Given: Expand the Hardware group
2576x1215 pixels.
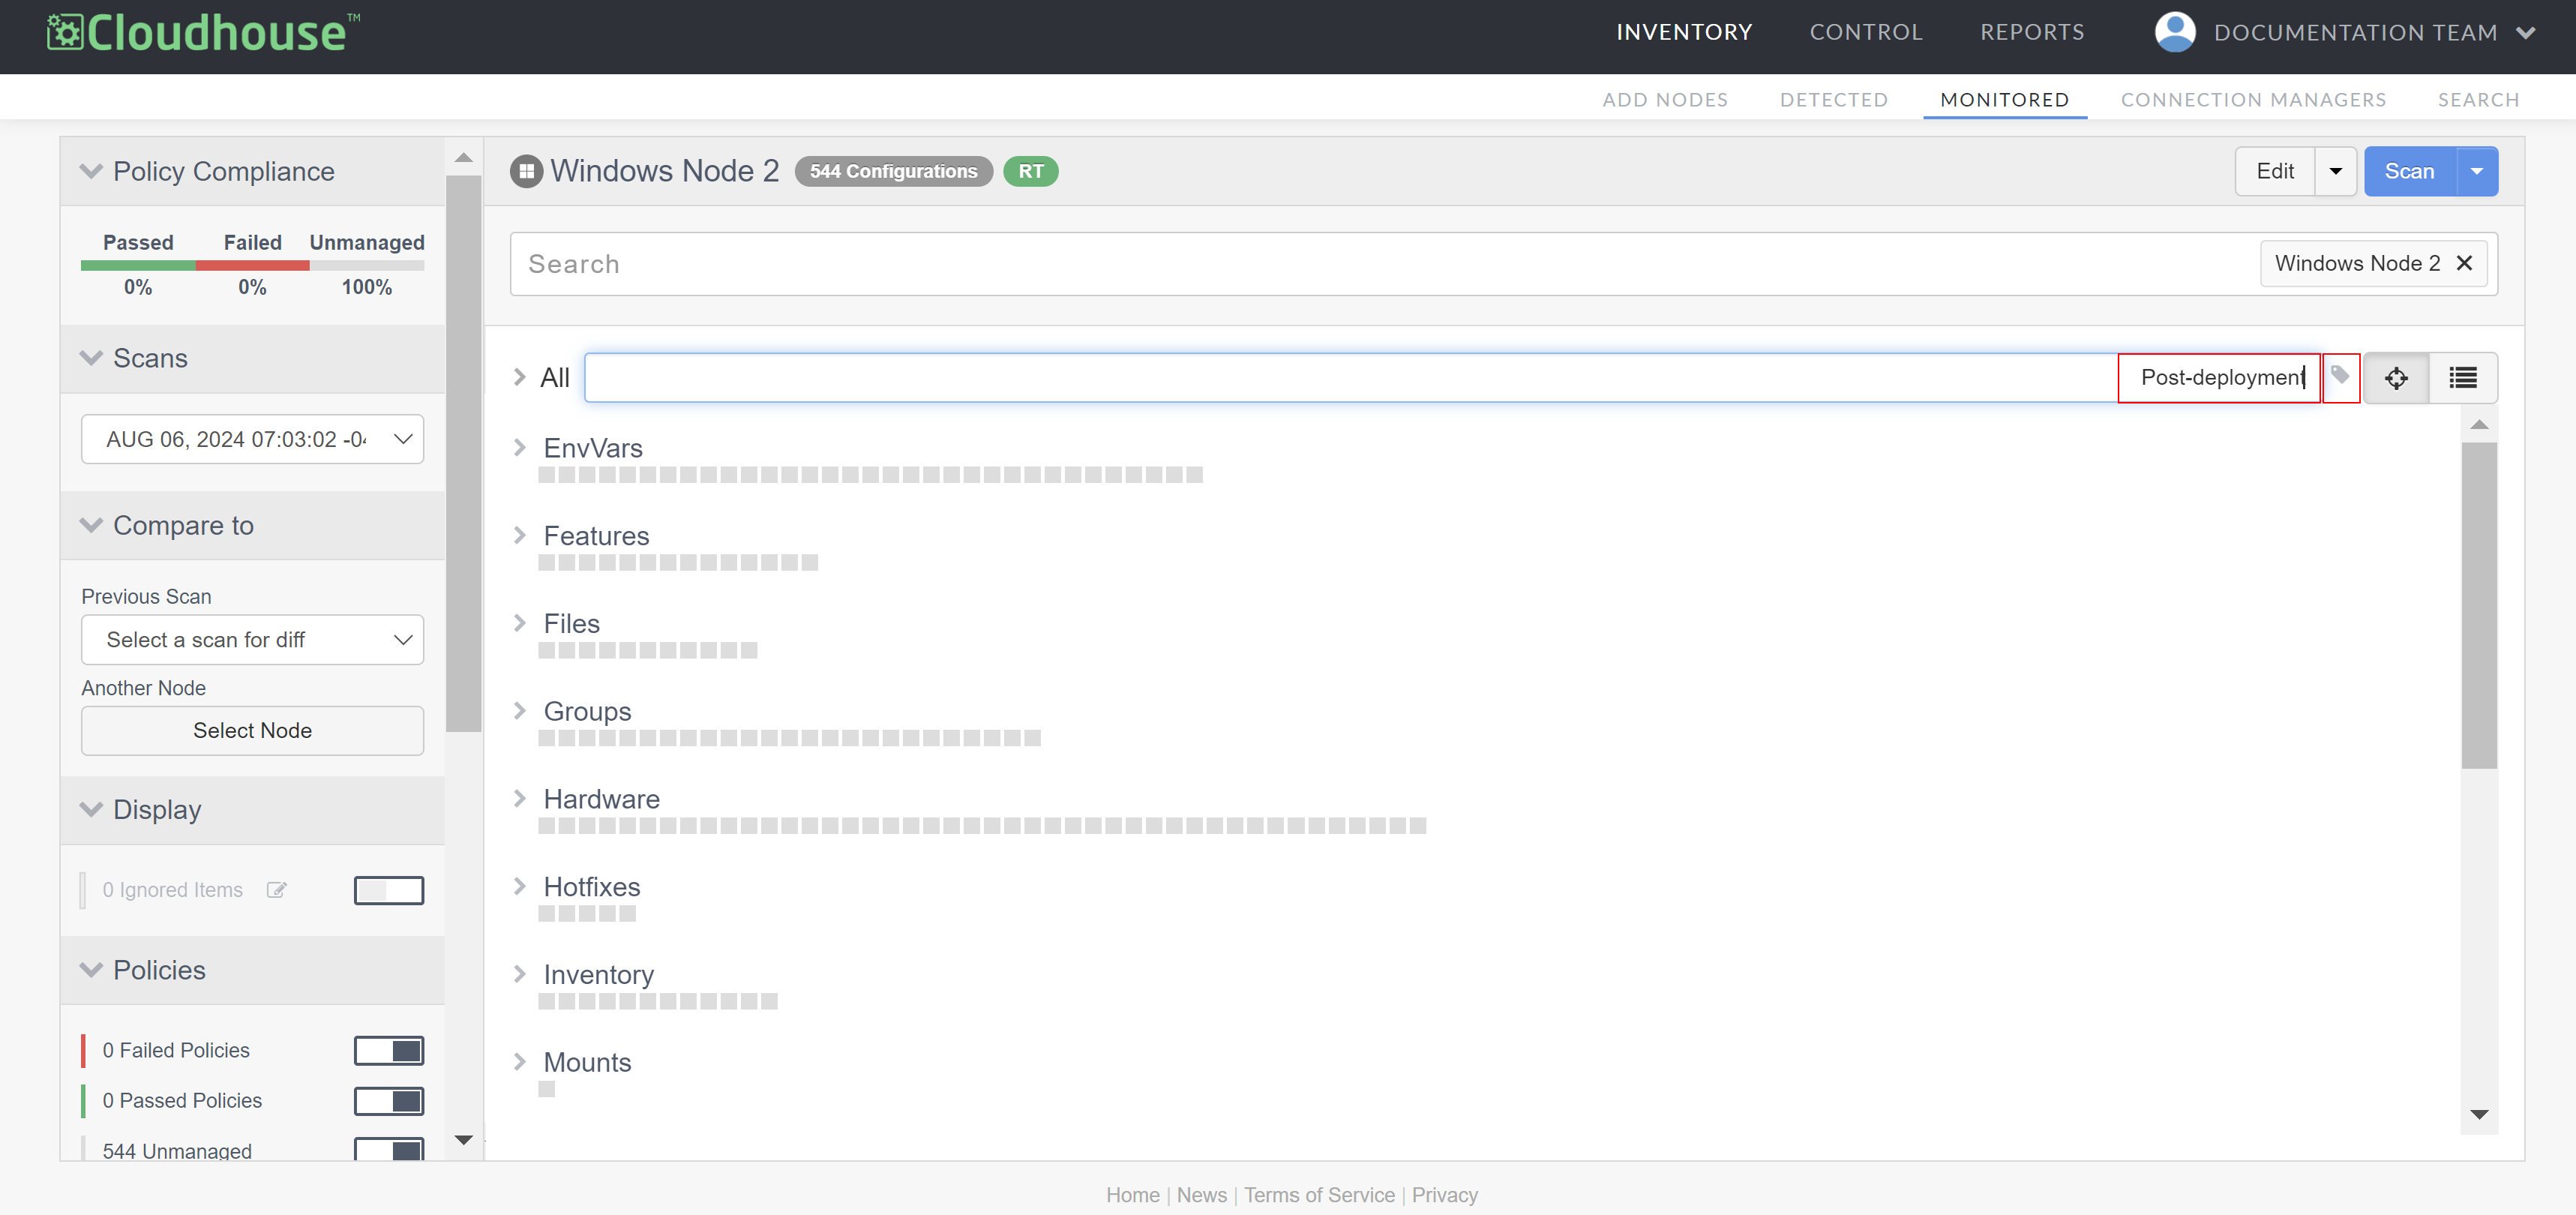Looking at the screenshot, I should (x=519, y=798).
